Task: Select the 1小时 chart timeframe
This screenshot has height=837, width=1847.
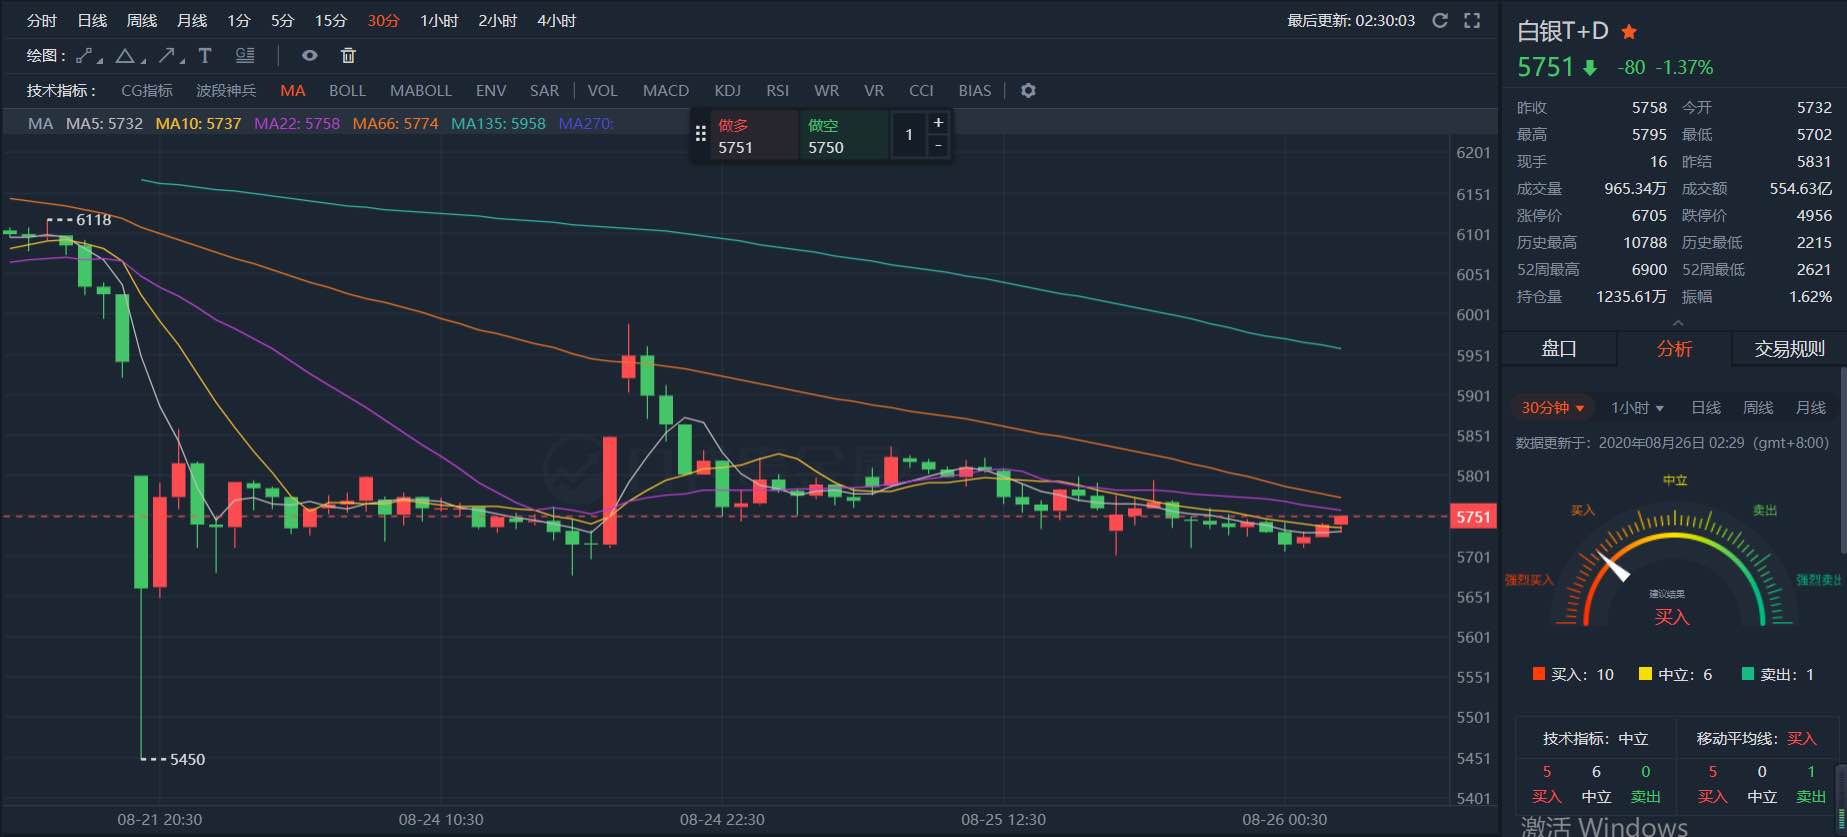Action: pyautogui.click(x=439, y=20)
